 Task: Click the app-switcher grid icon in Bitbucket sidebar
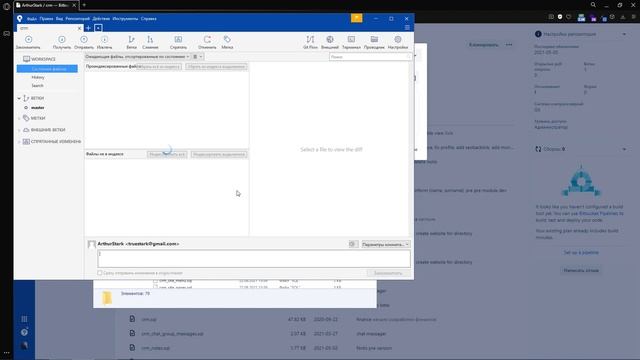[x=24, y=319]
